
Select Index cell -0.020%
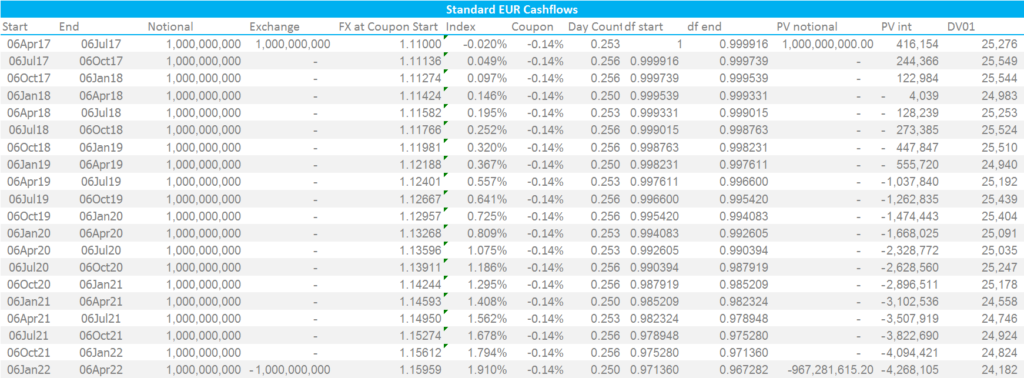click(485, 44)
